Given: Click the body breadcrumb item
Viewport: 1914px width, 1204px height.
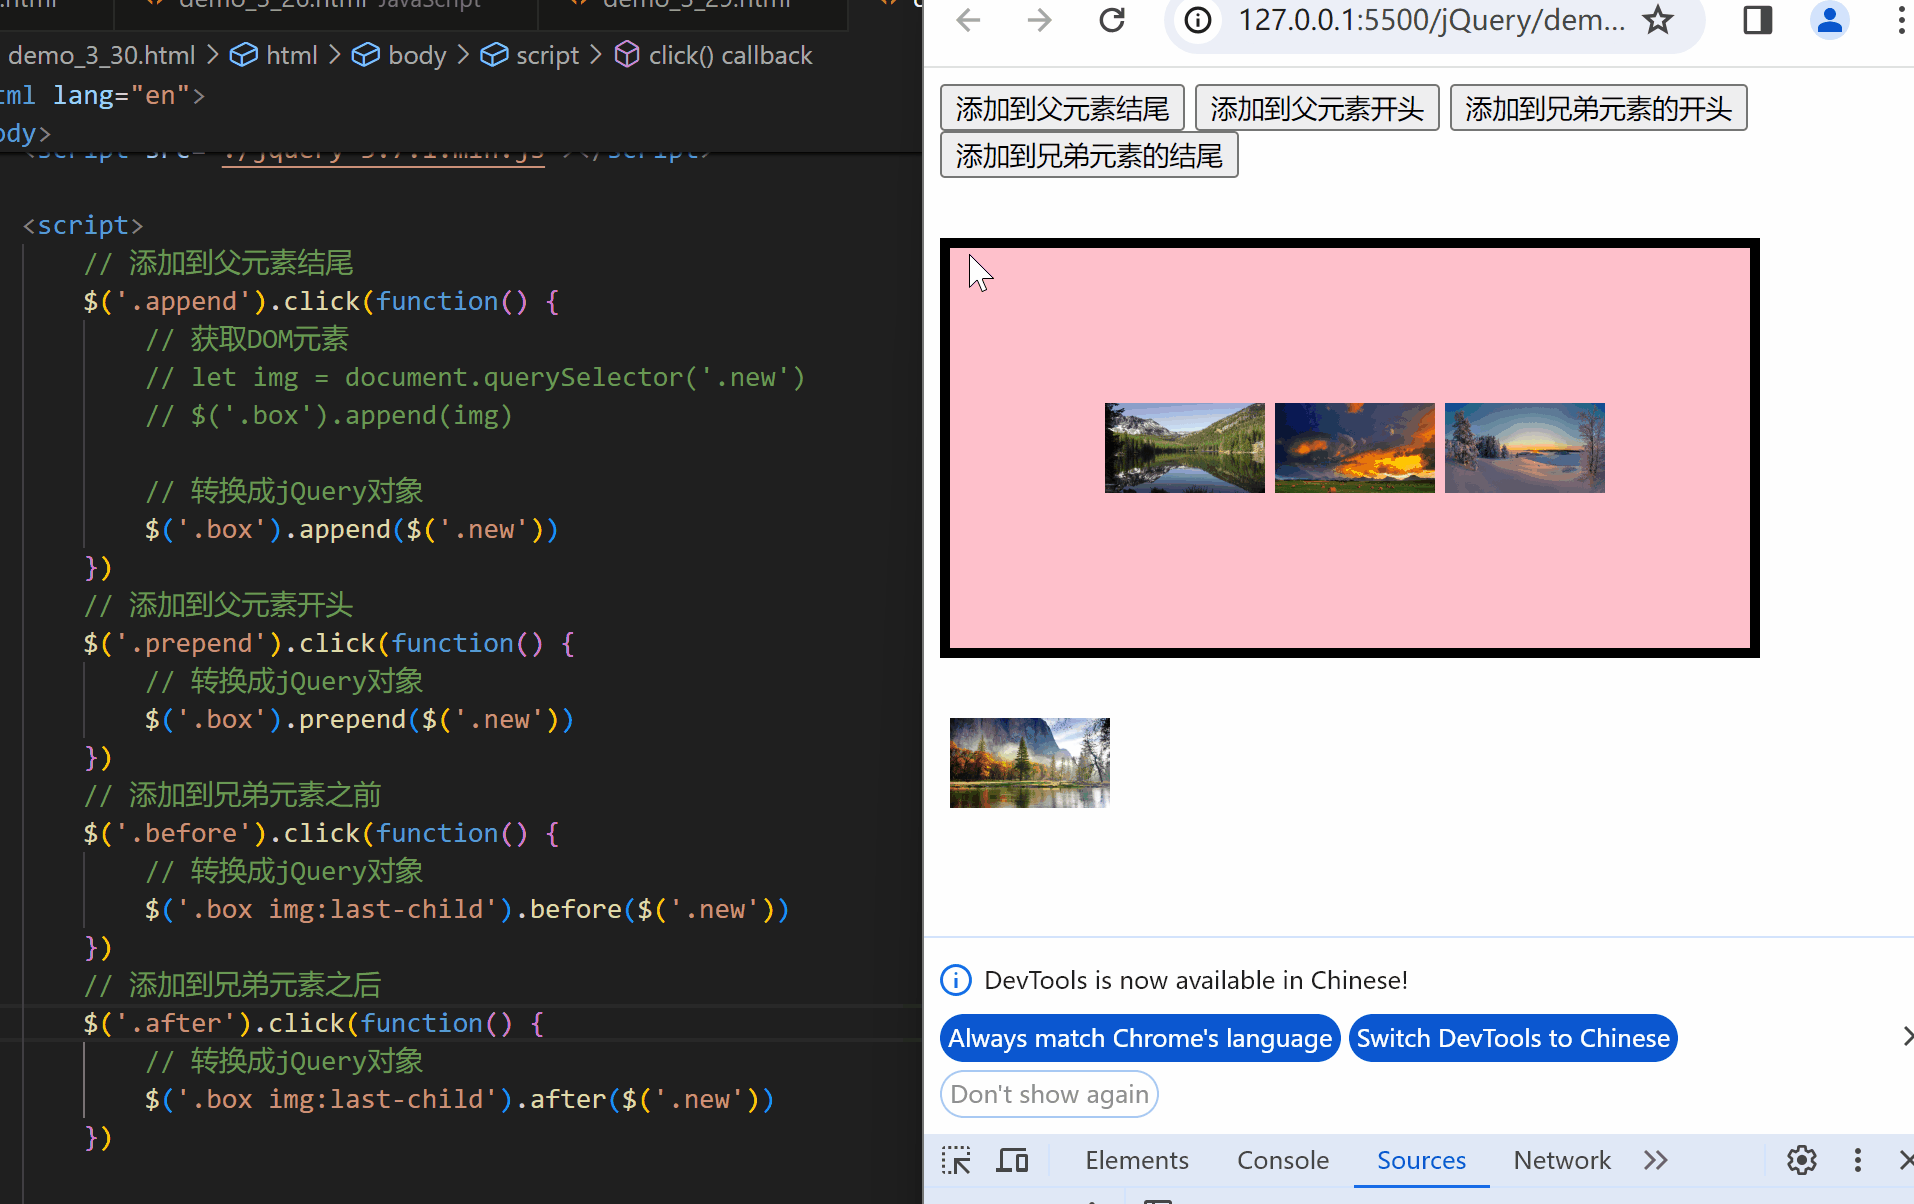Looking at the screenshot, I should click(417, 55).
